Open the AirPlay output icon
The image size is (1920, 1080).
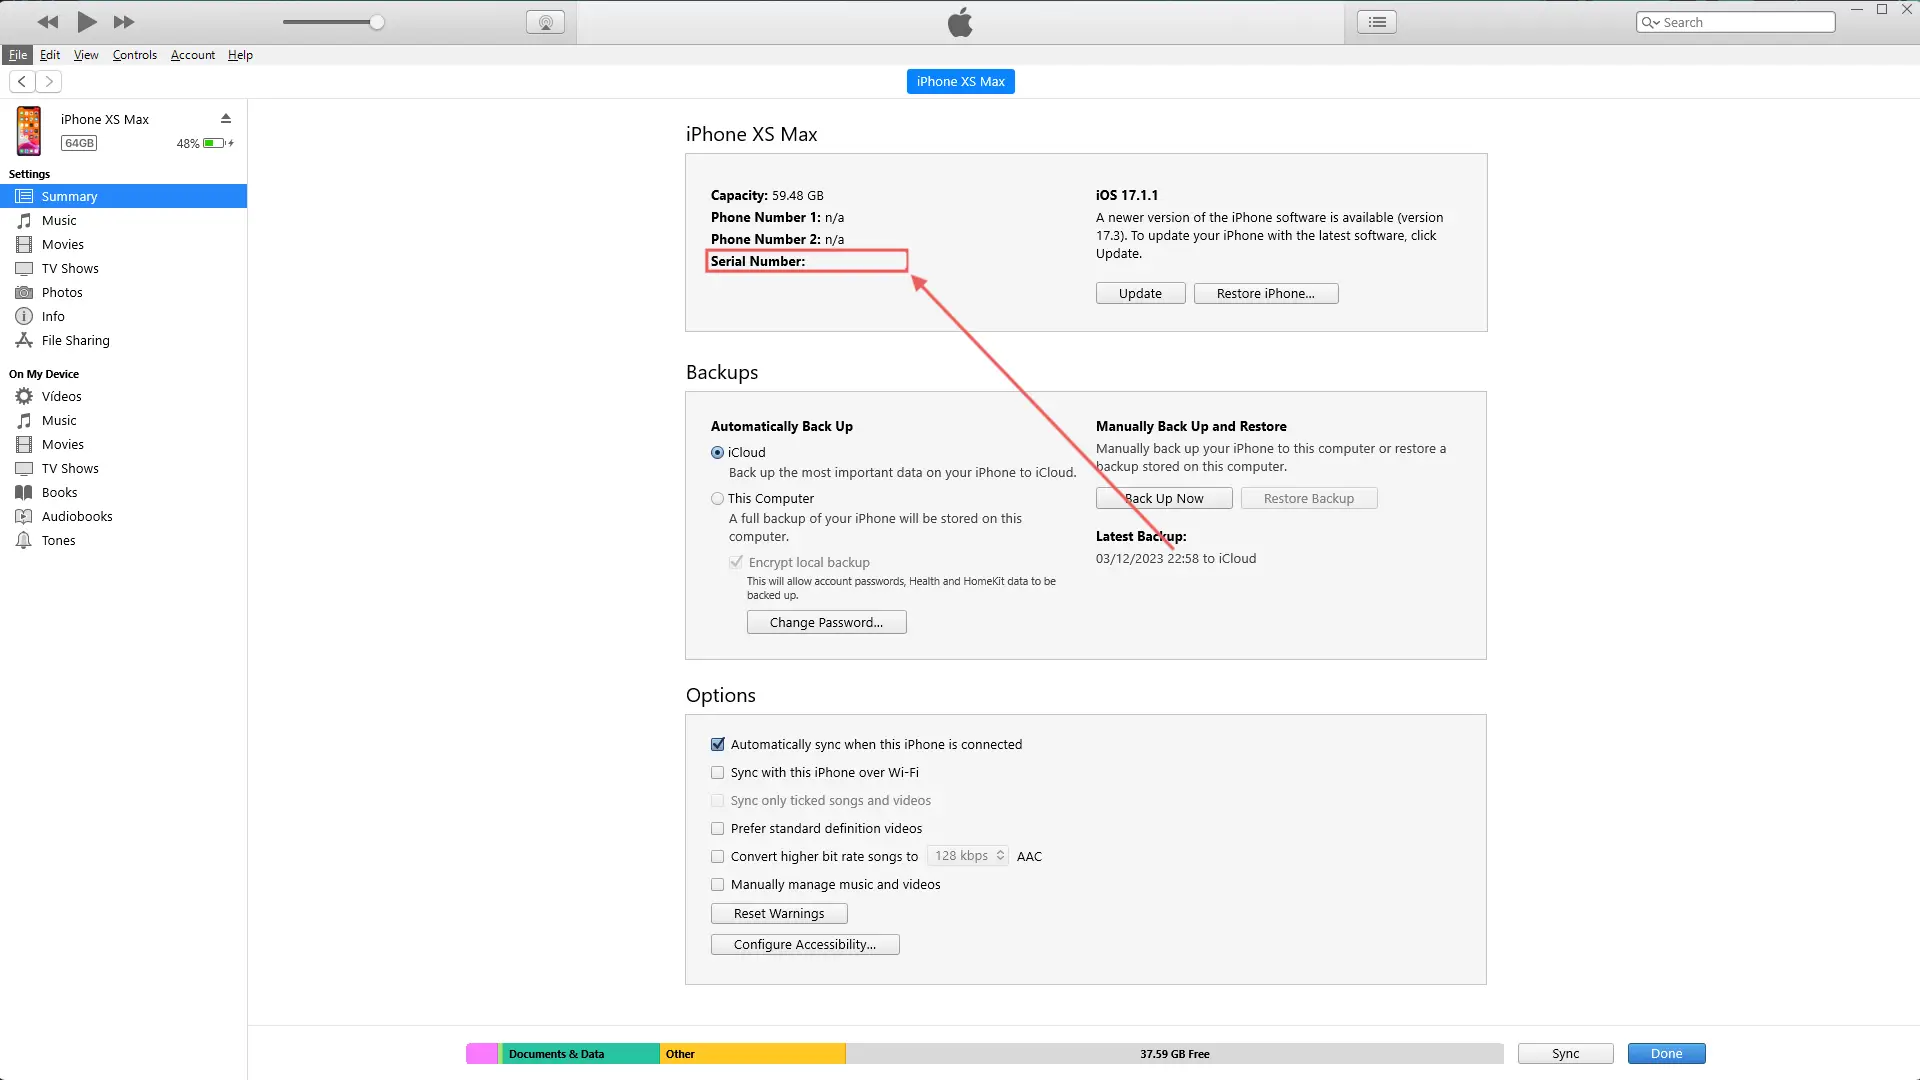click(x=545, y=22)
